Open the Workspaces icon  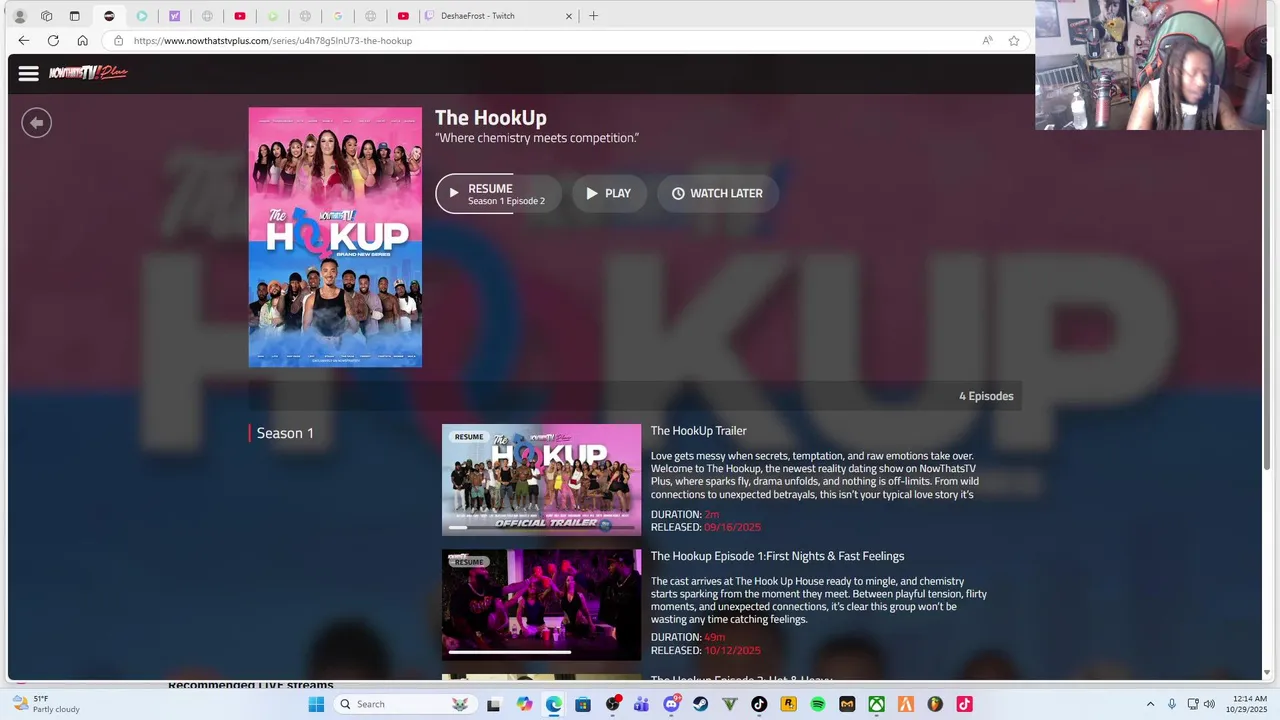(47, 16)
